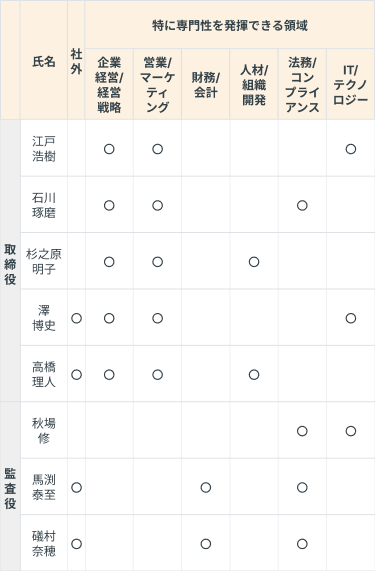Click 秋場 修's circle under IT/テクノロジー
Viewport: 375px width, 571px height.
pyautogui.click(x=351, y=431)
